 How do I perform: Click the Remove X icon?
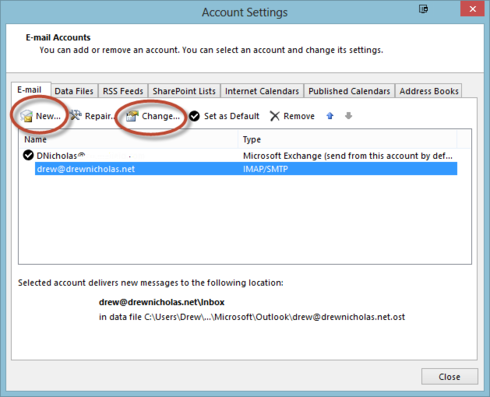point(274,116)
